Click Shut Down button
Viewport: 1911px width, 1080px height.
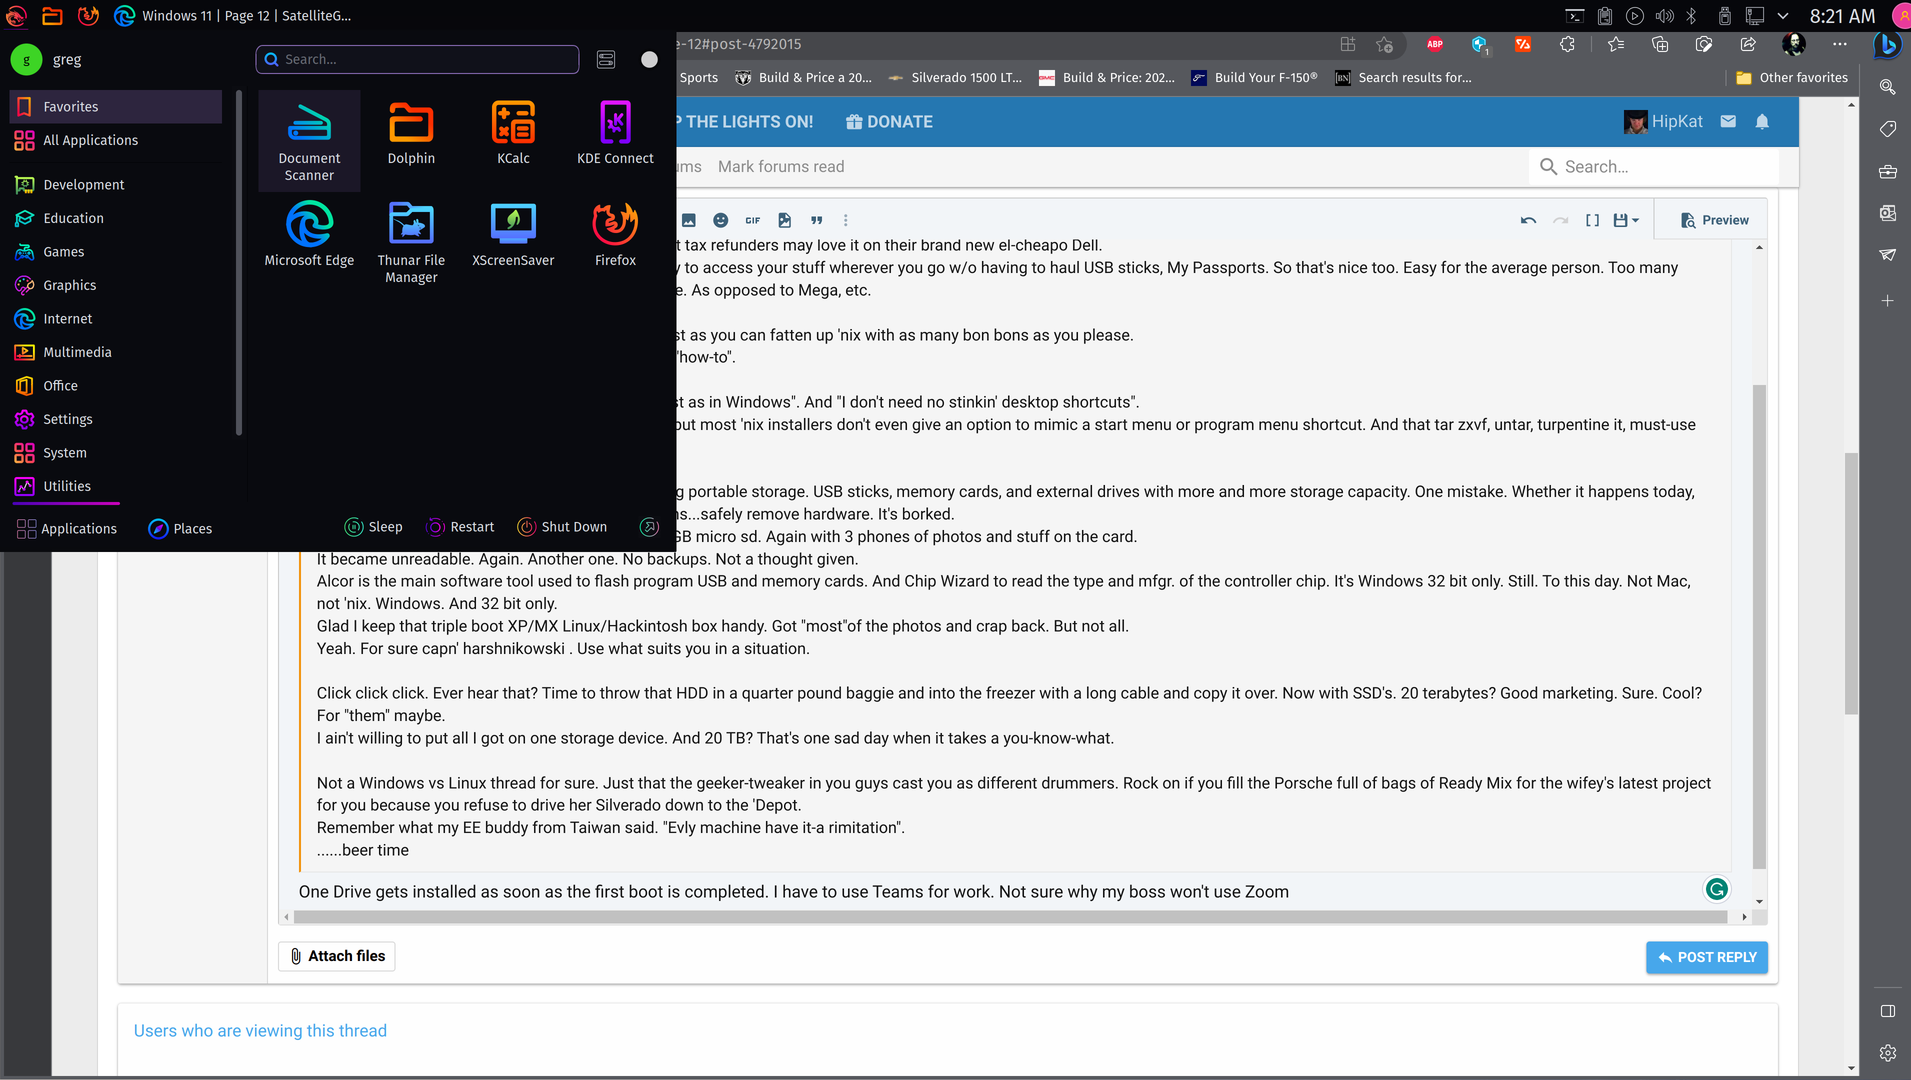coord(562,527)
